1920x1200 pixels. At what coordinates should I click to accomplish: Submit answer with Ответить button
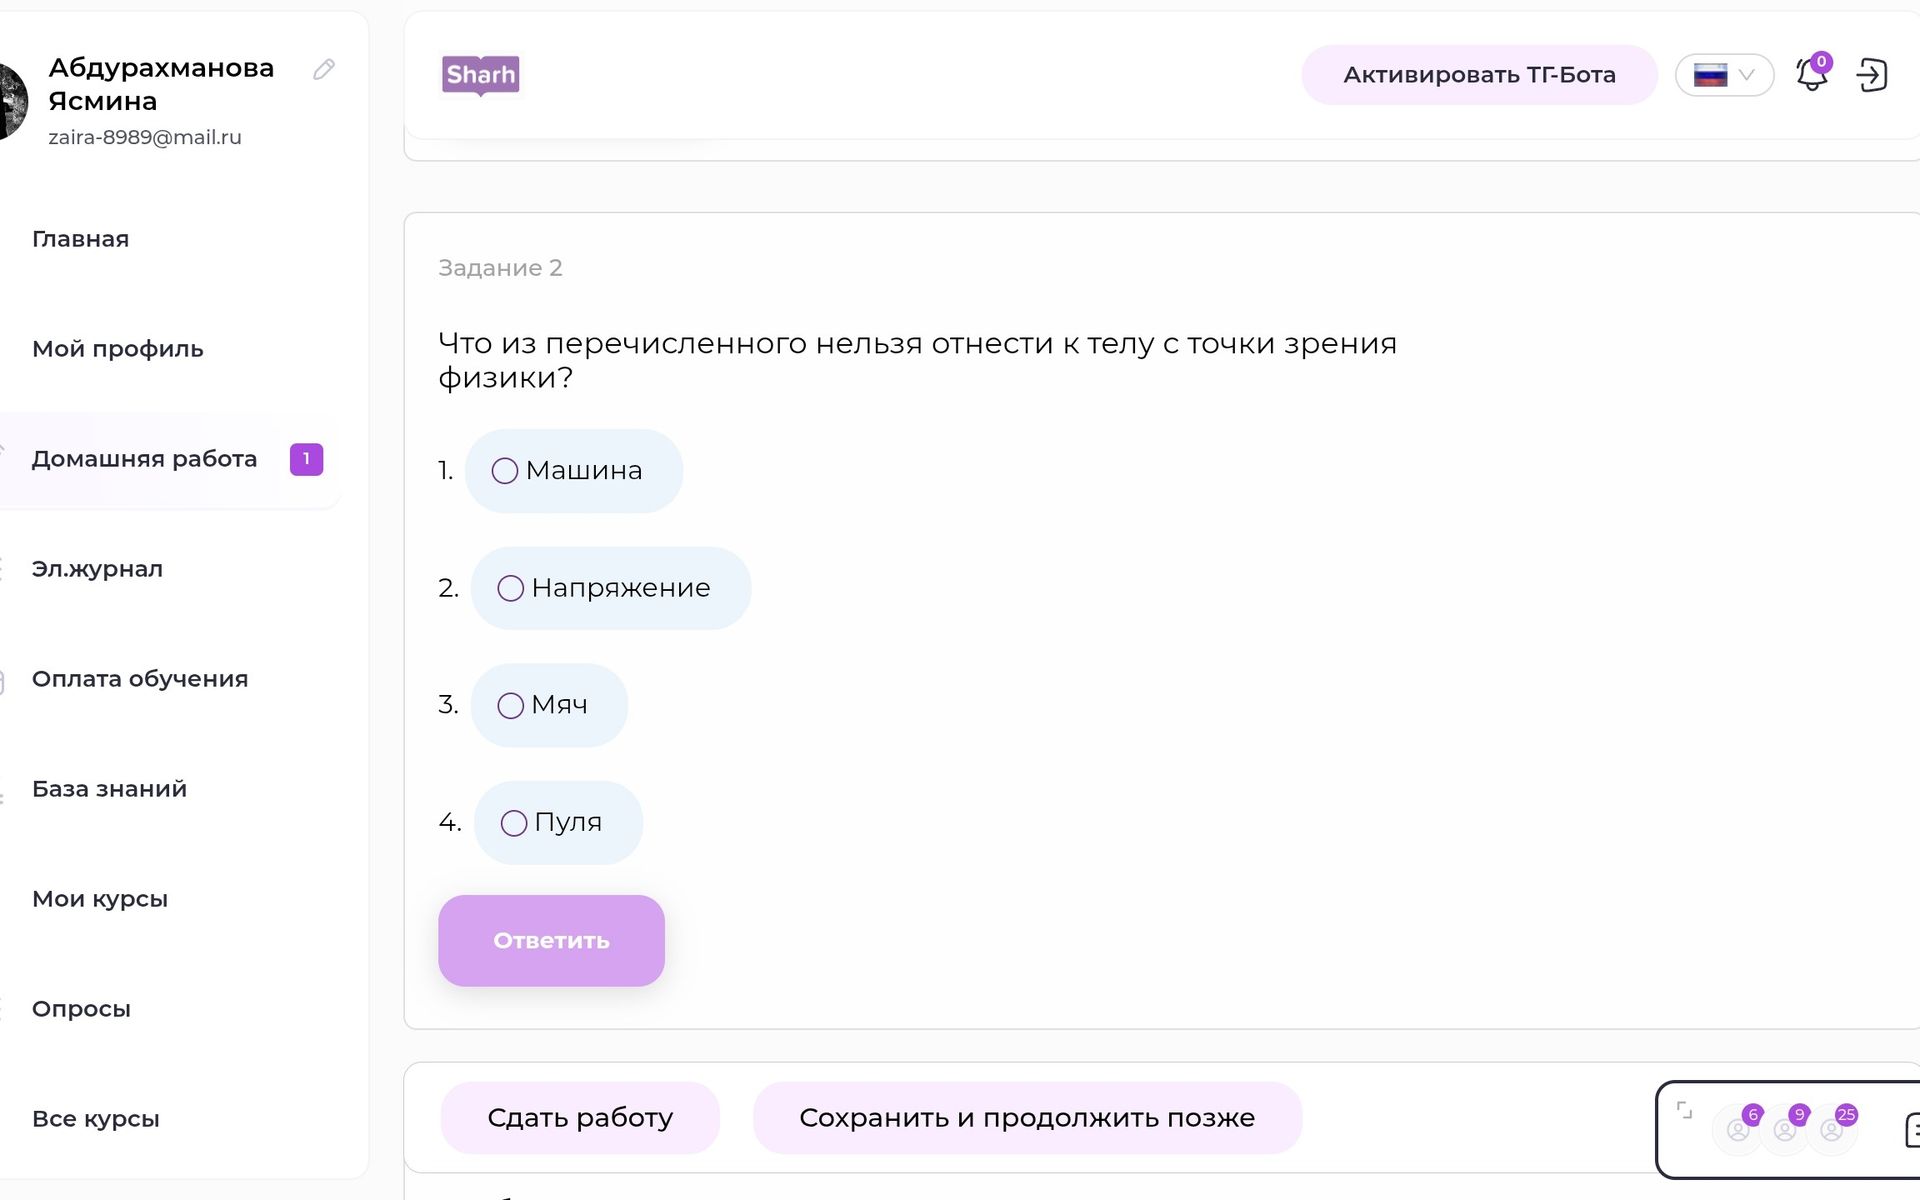(551, 940)
